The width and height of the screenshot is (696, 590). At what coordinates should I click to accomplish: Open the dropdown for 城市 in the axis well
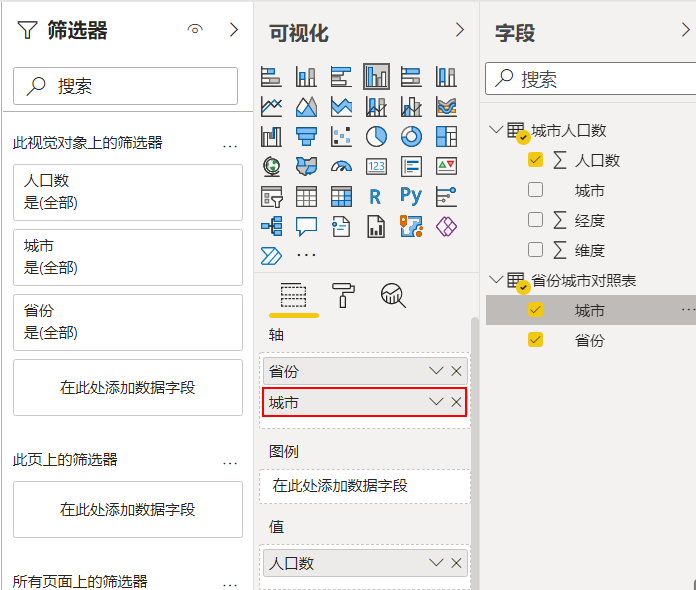click(x=436, y=402)
